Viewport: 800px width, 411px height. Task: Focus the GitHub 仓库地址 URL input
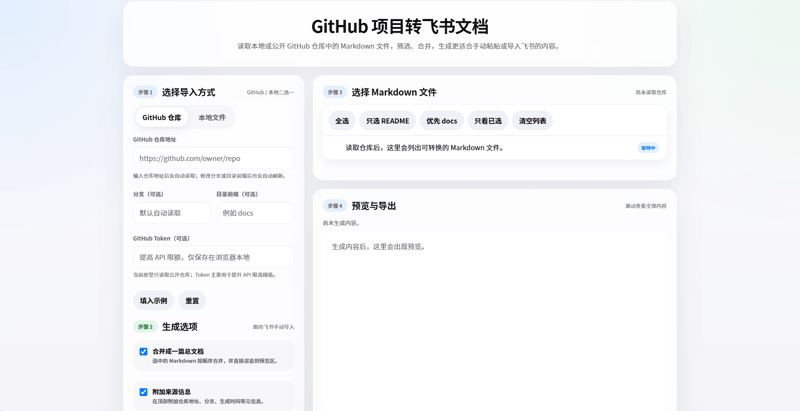pyautogui.click(x=213, y=158)
